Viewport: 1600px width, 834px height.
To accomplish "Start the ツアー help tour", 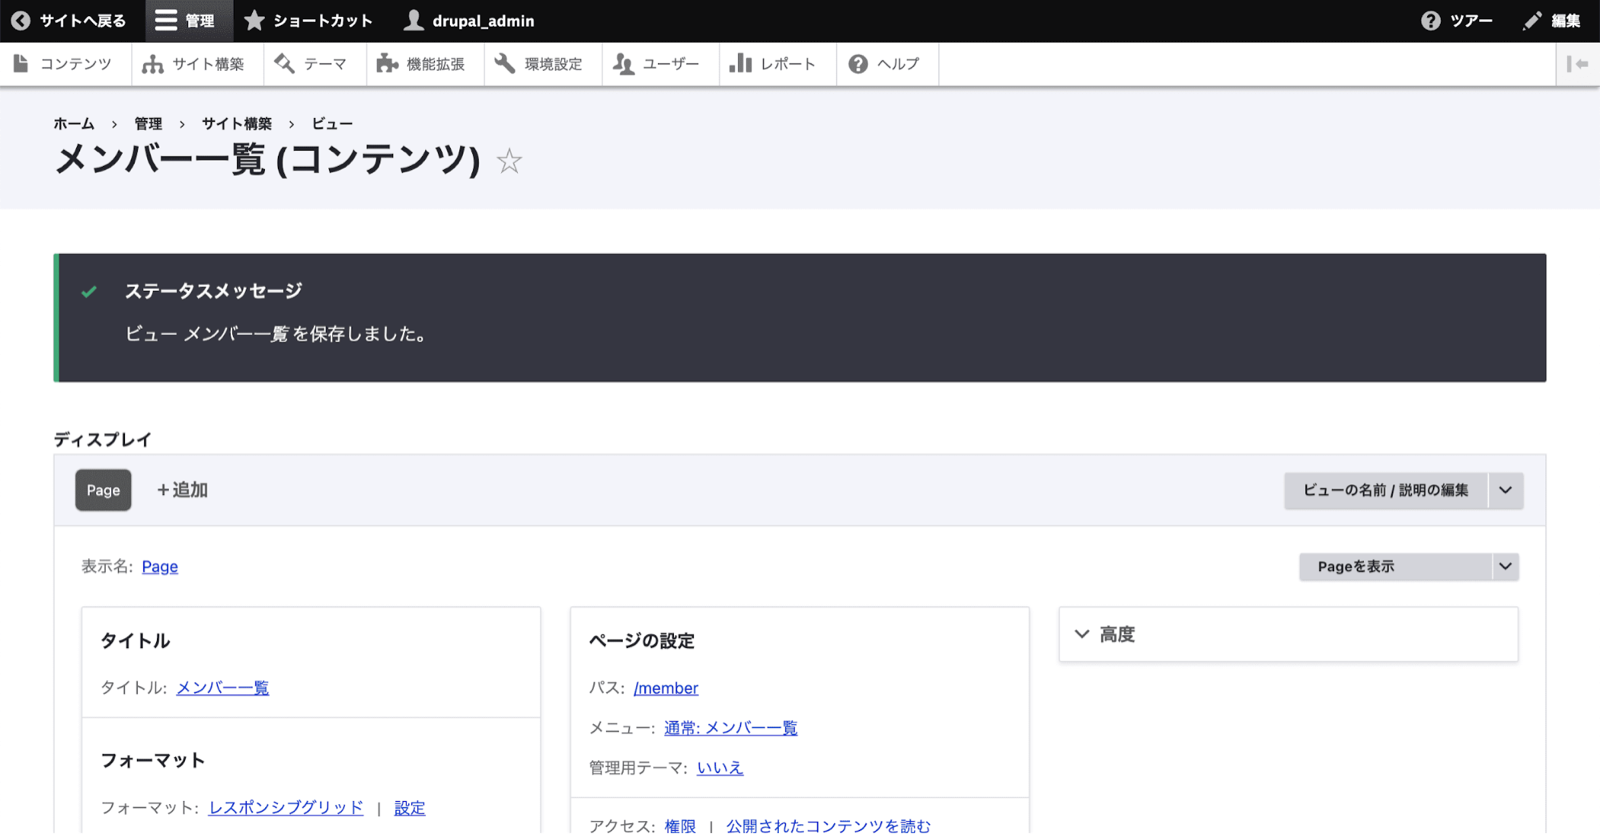I will click(x=1457, y=21).
